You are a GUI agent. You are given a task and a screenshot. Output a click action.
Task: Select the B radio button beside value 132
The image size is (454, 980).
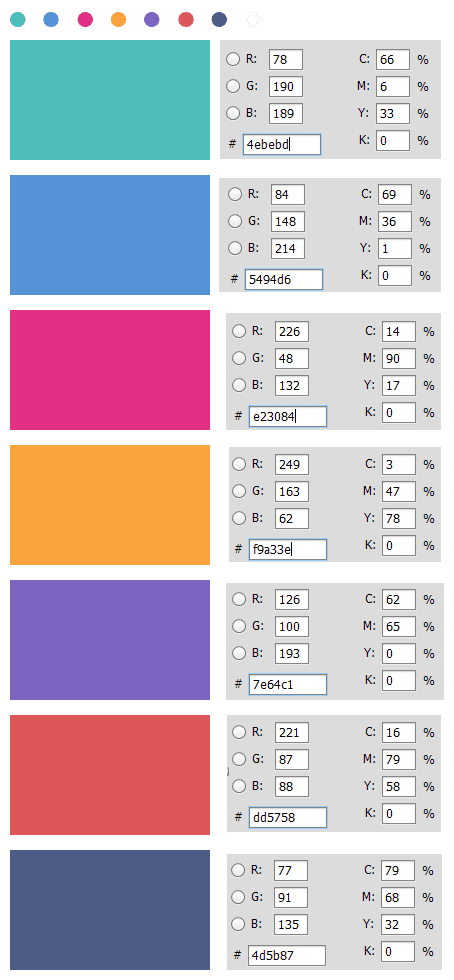click(239, 385)
